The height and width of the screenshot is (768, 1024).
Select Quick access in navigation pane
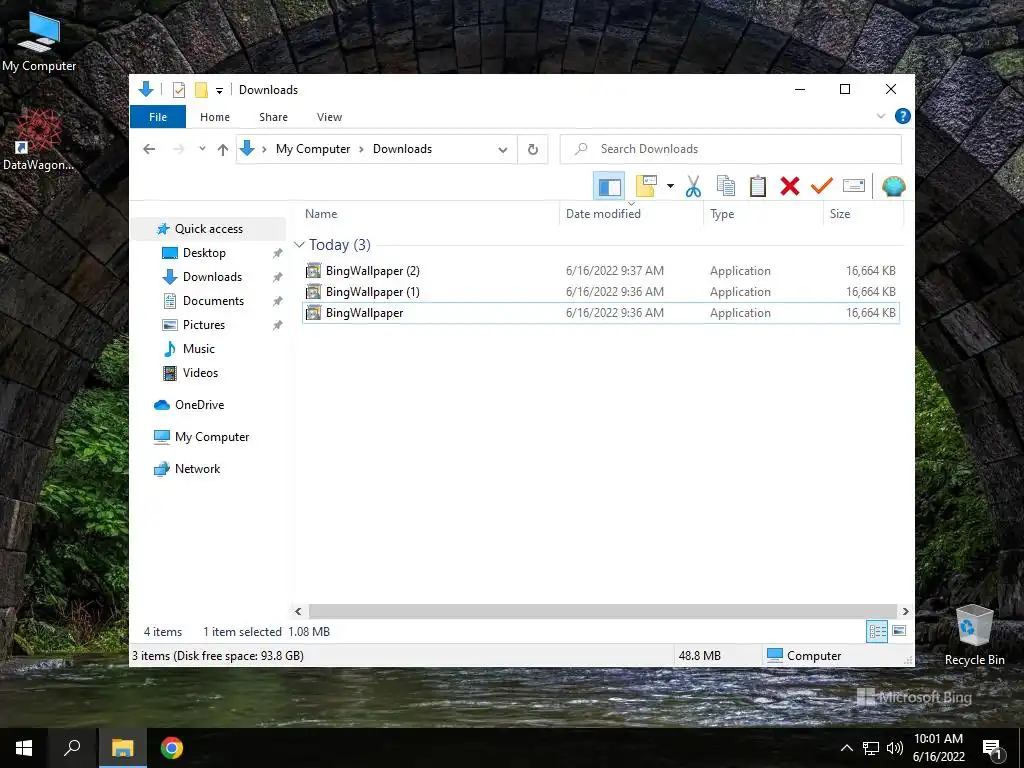(x=208, y=229)
